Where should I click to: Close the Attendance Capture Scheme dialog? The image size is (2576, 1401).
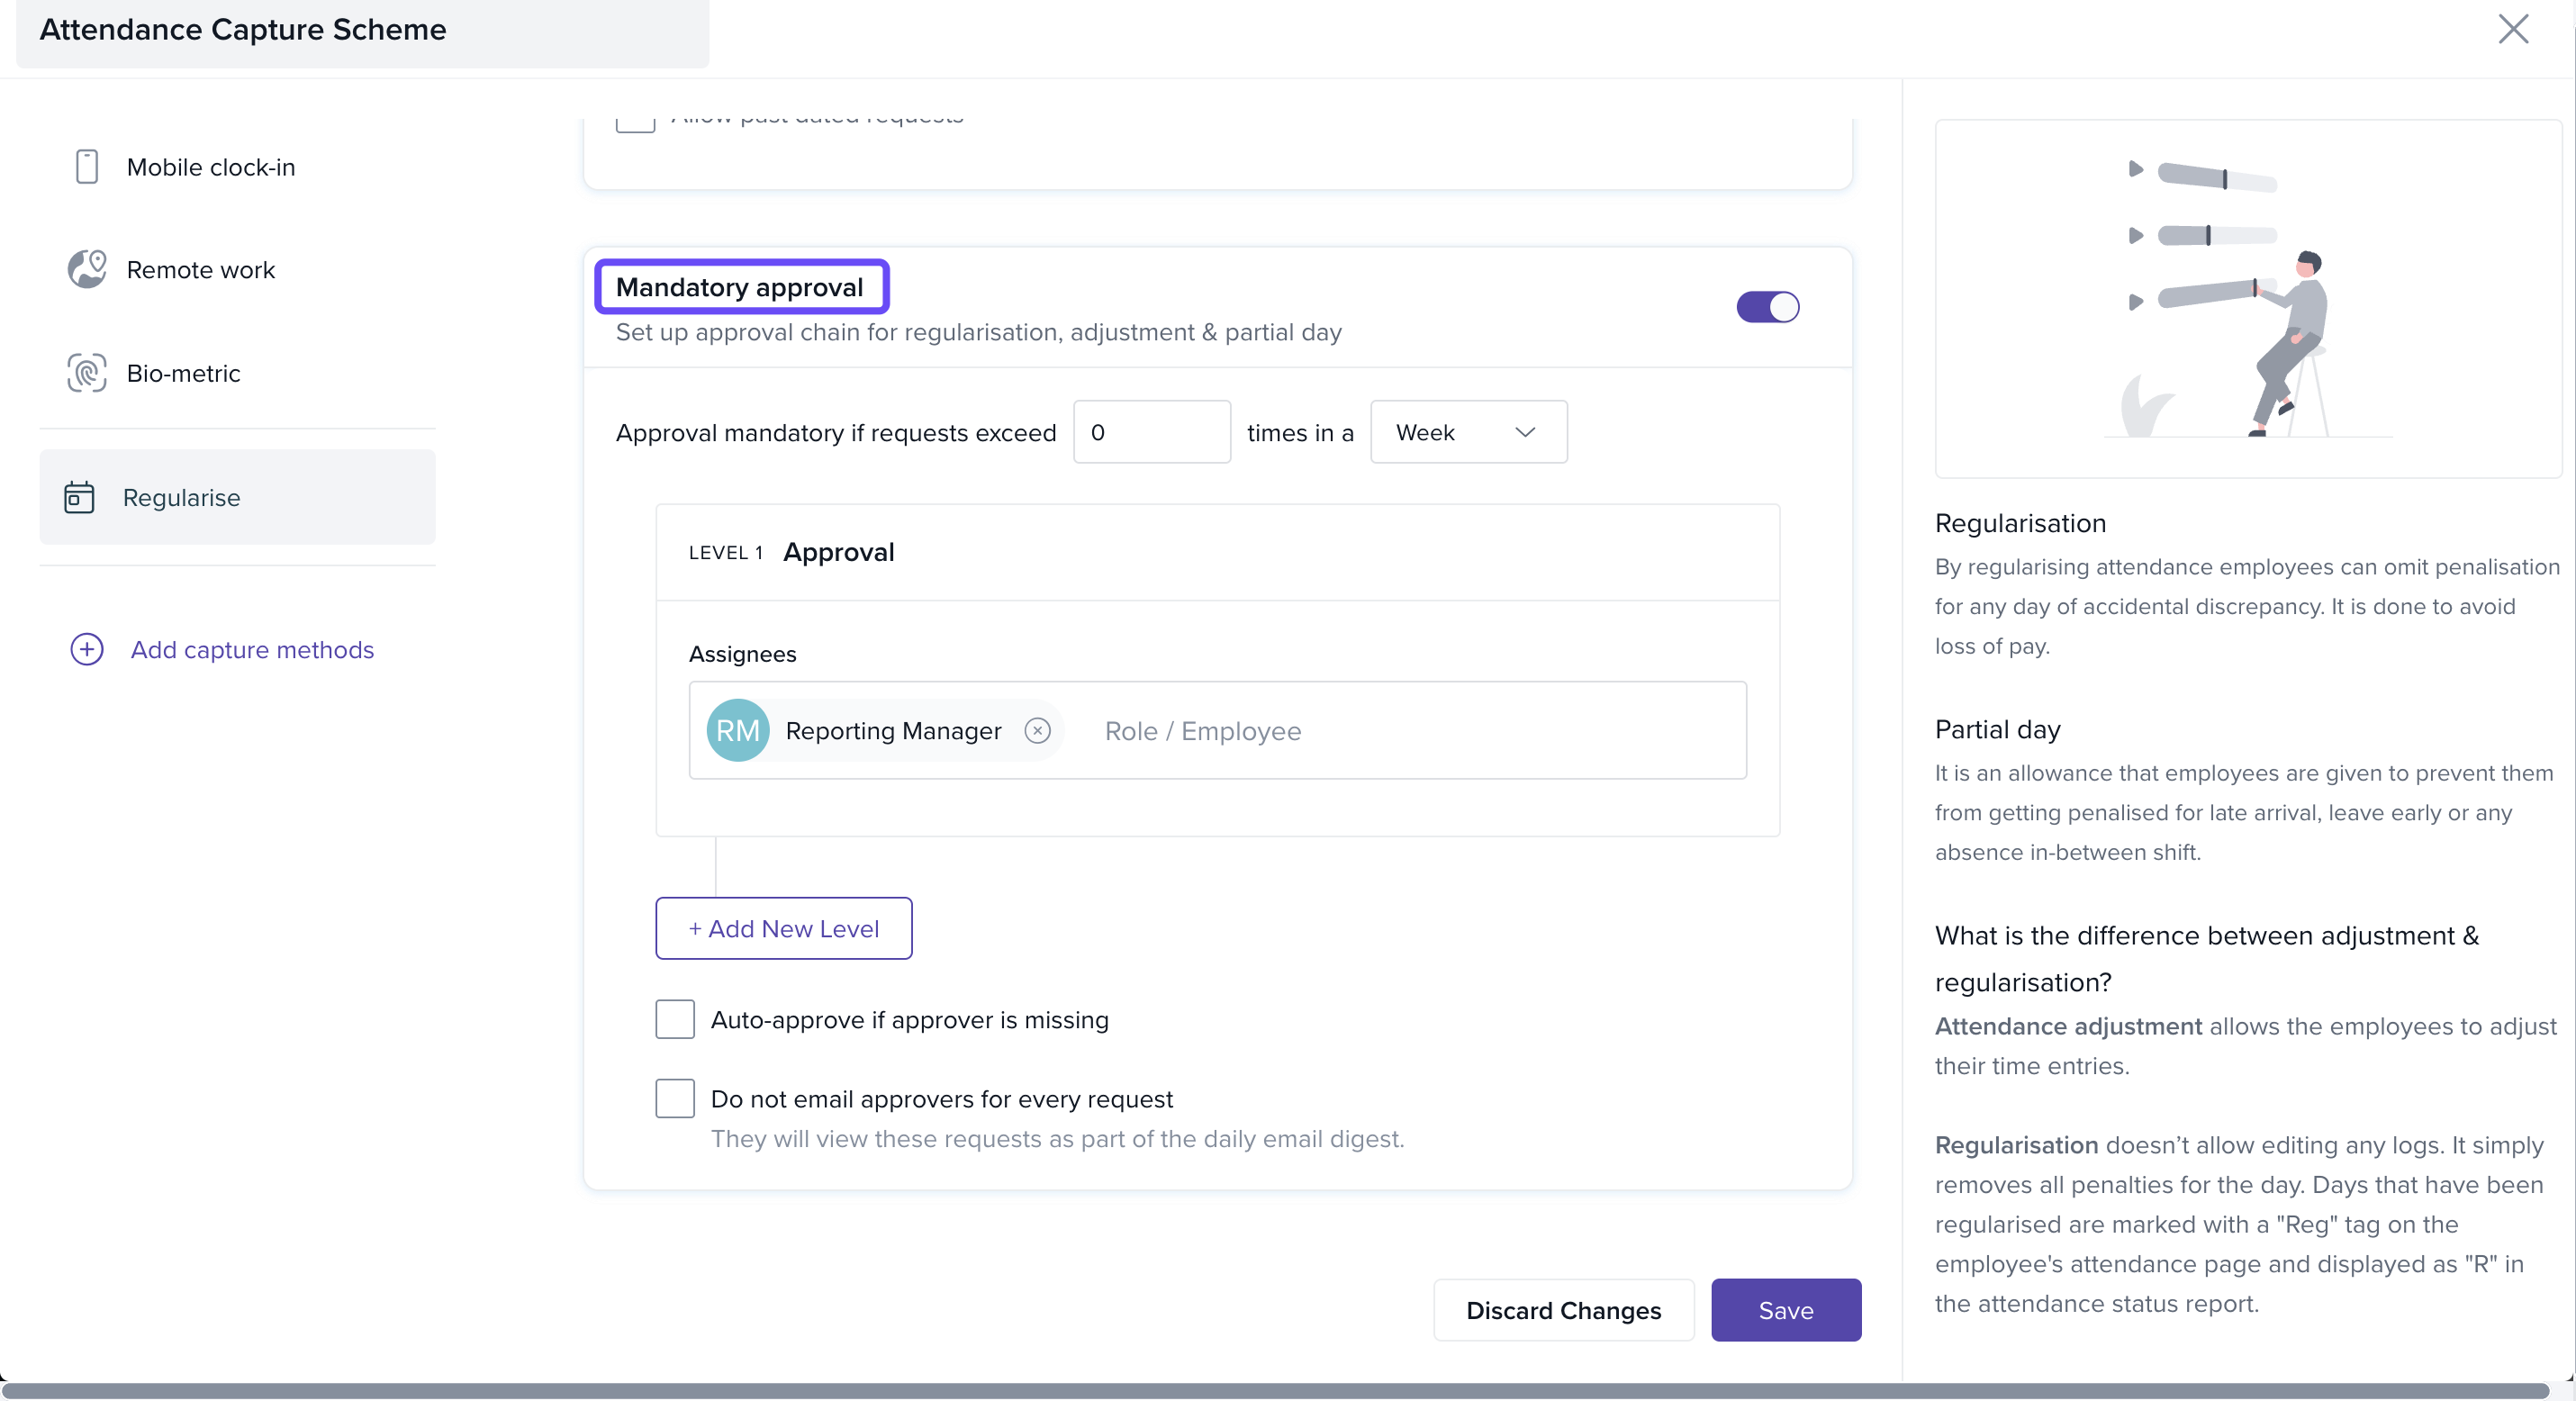[2512, 29]
